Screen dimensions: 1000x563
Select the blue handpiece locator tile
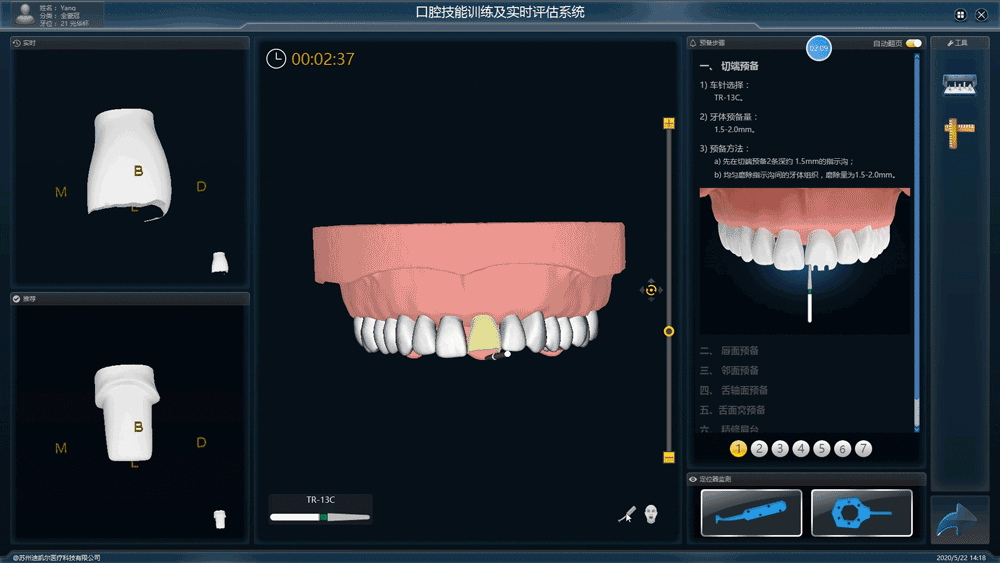pyautogui.click(x=751, y=513)
